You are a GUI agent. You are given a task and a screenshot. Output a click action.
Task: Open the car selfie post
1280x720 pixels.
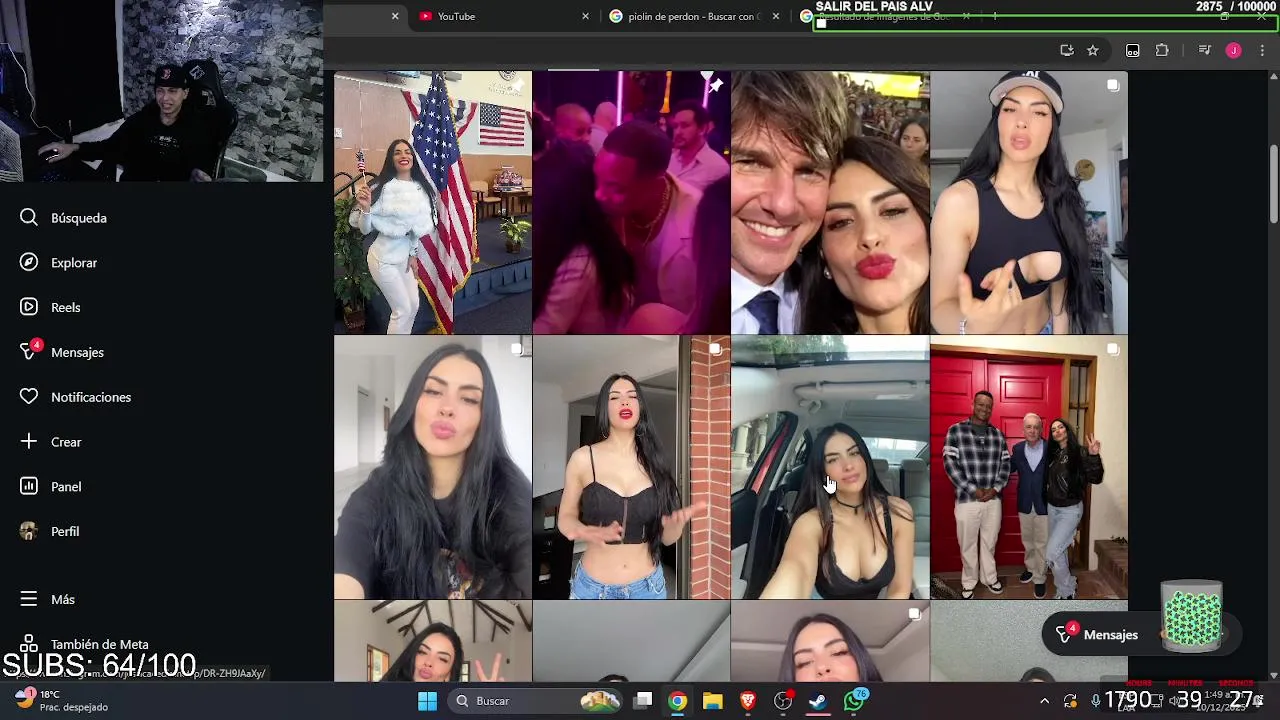coord(830,467)
